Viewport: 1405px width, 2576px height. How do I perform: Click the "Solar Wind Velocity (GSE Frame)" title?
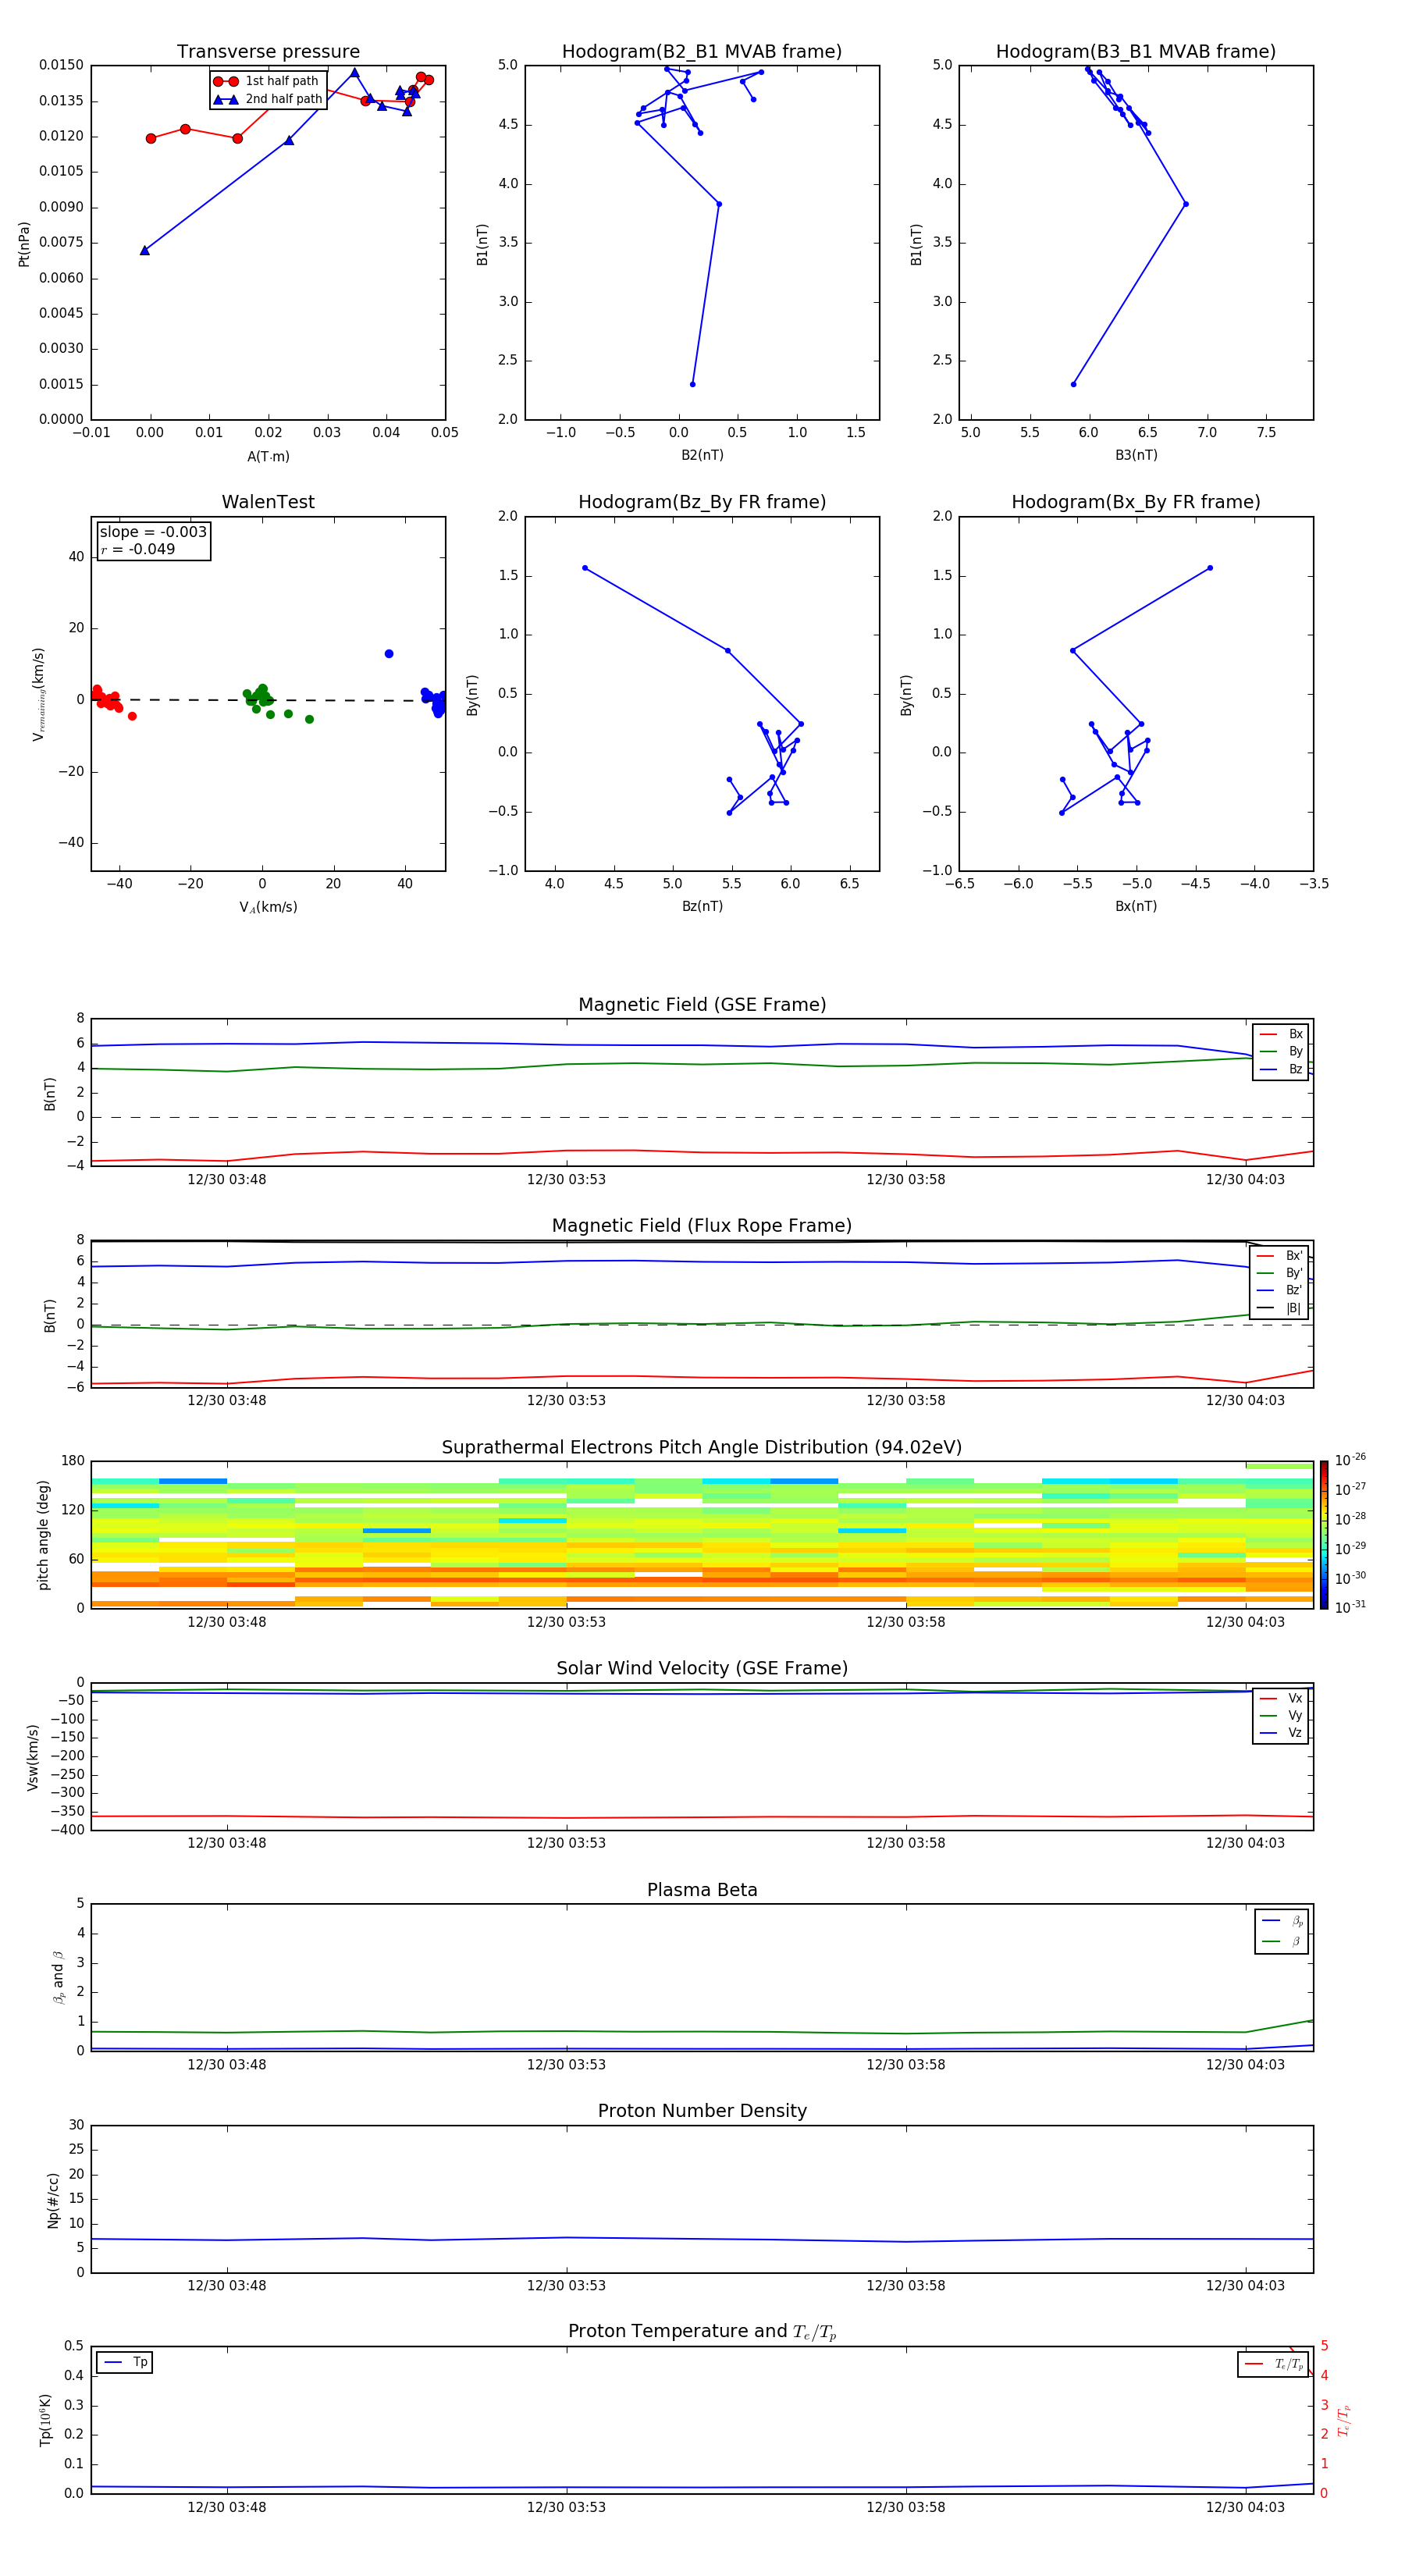pos(702,1668)
